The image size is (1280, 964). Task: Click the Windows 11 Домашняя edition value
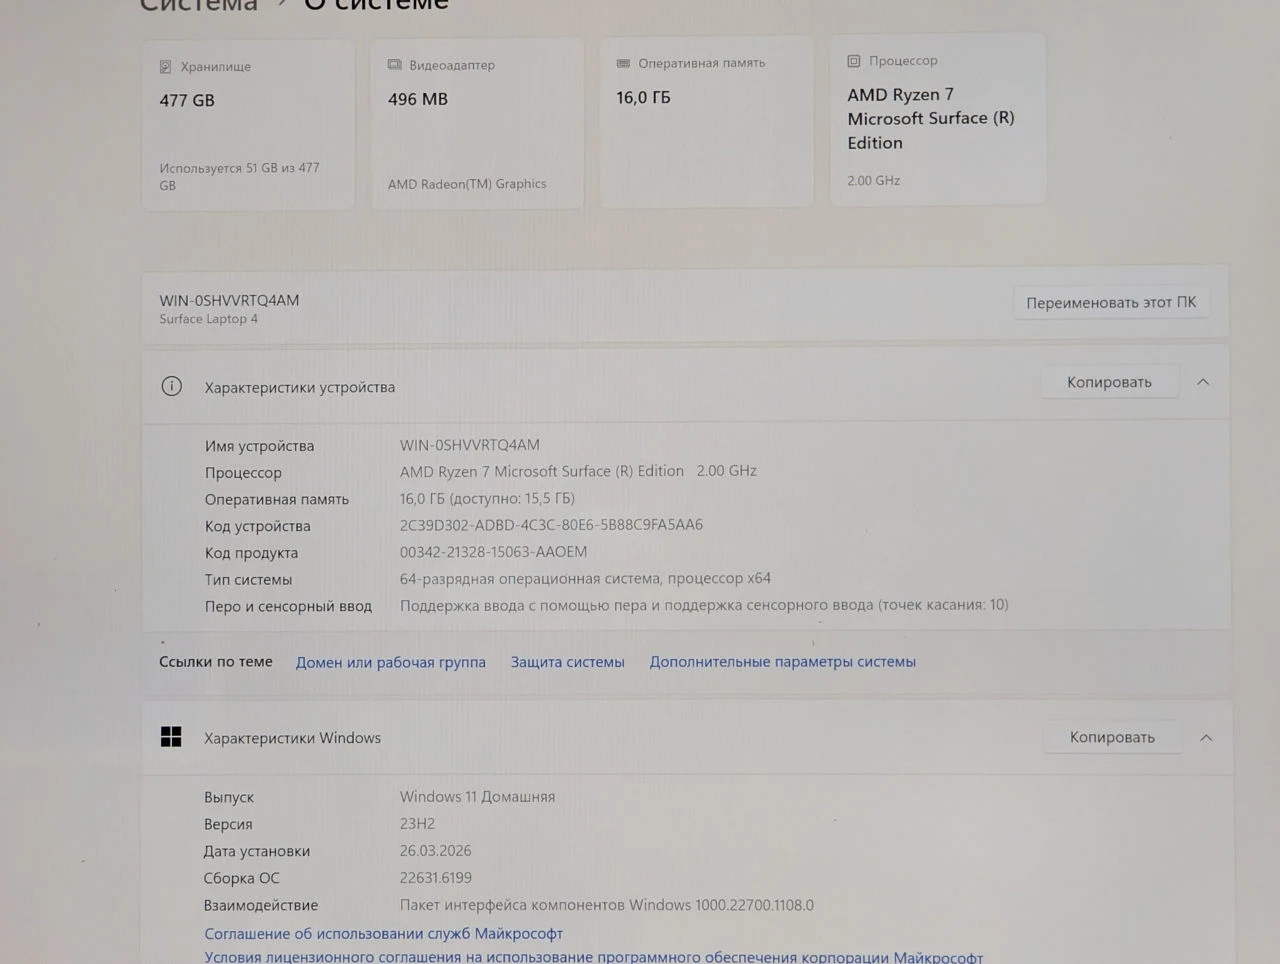pyautogui.click(x=477, y=797)
